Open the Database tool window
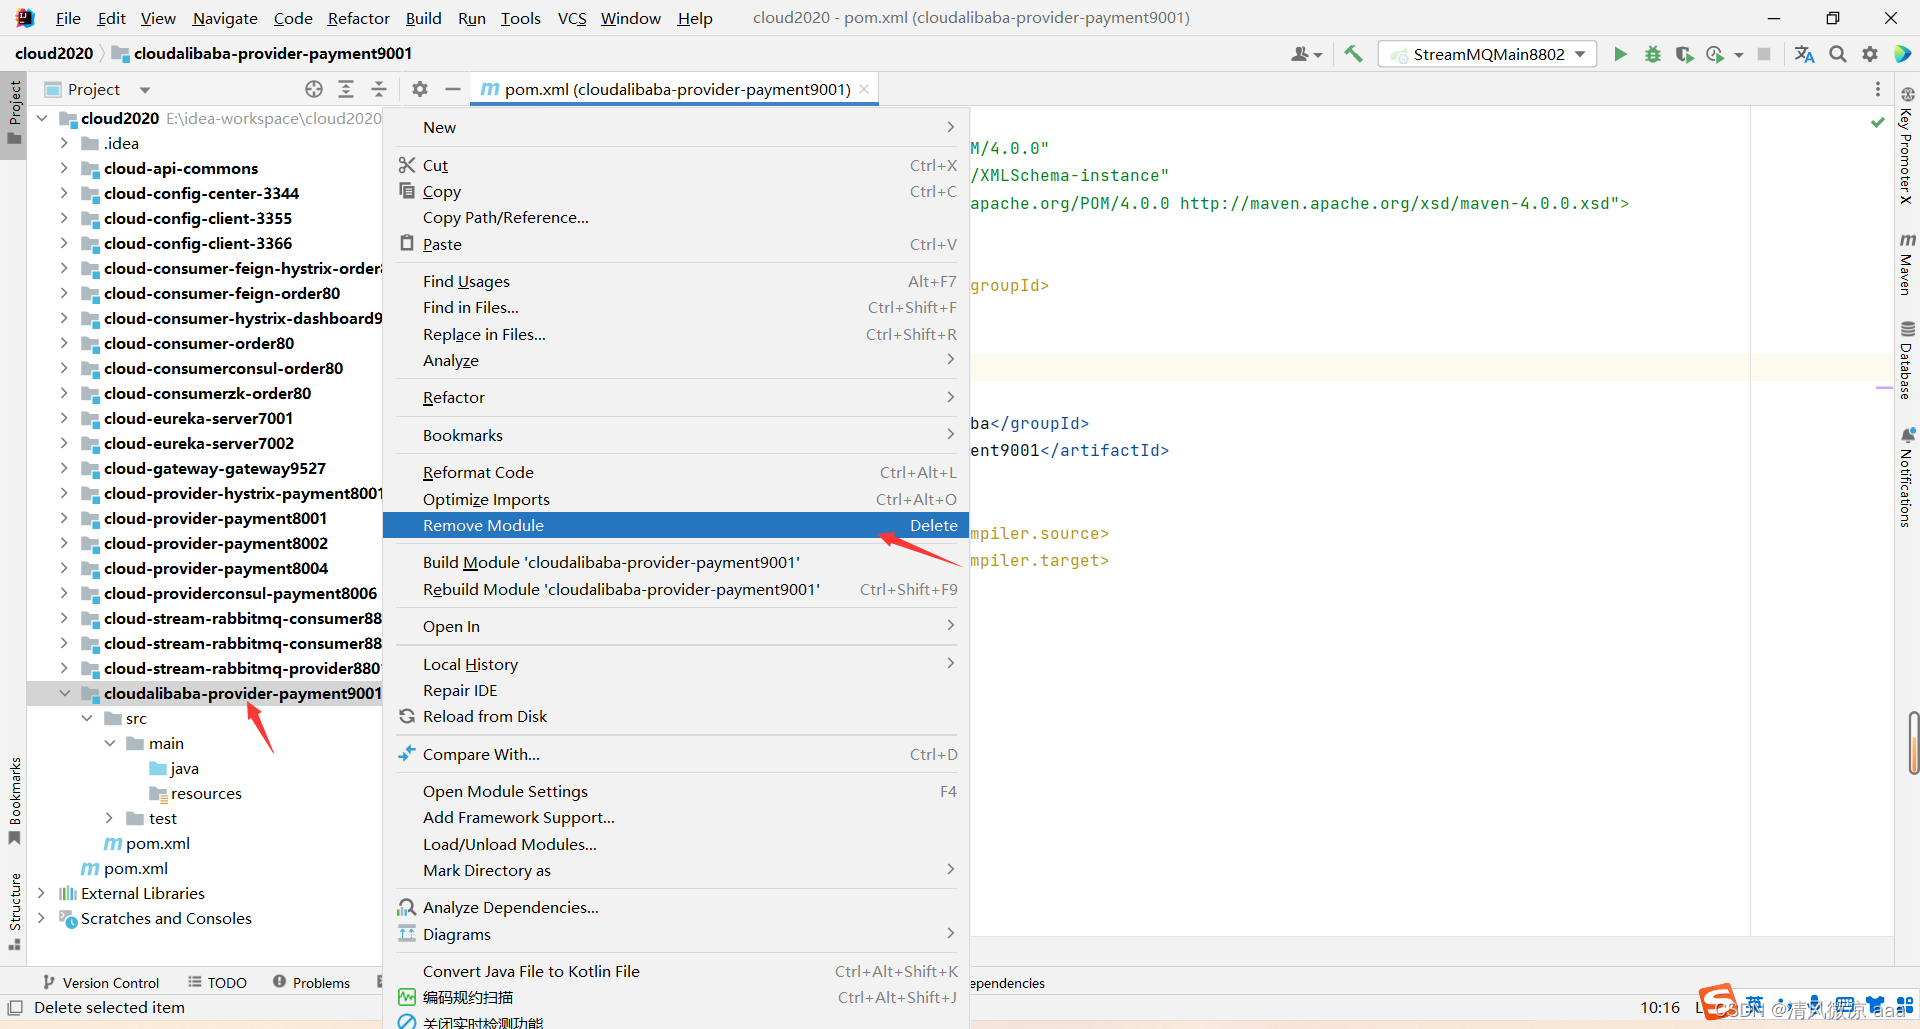1920x1029 pixels. [1907, 360]
